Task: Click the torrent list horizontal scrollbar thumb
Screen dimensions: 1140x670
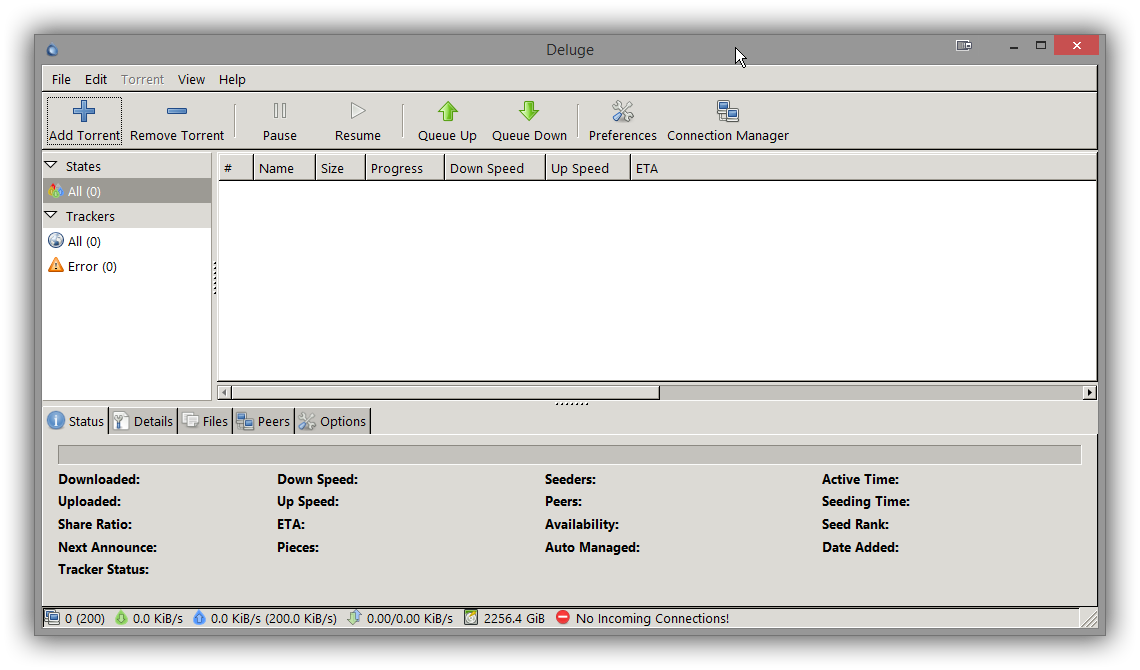Action: [446, 392]
